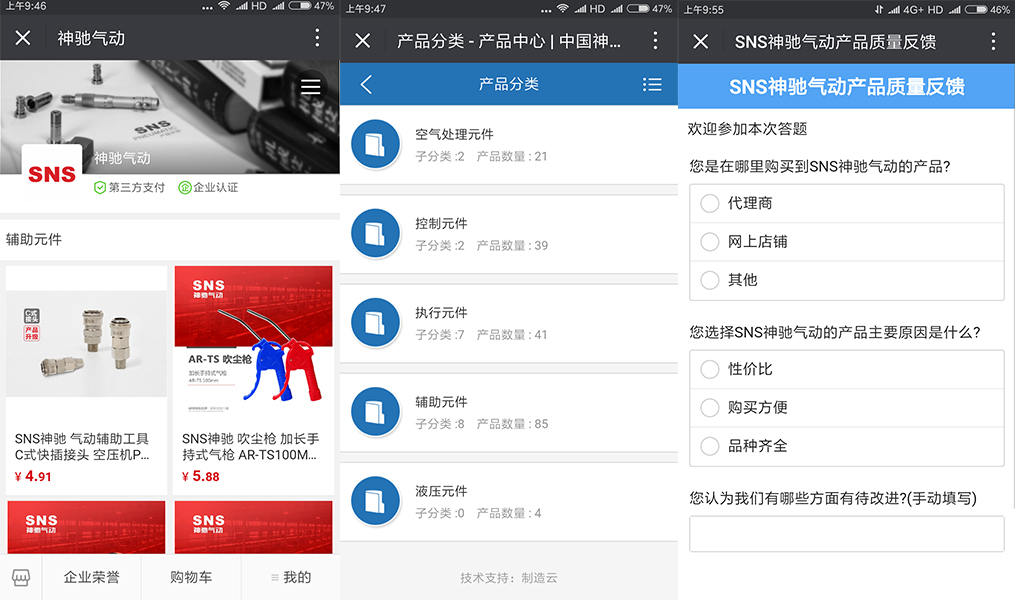Select the ¥5.88 price
This screenshot has height=600, width=1015.
(x=201, y=477)
